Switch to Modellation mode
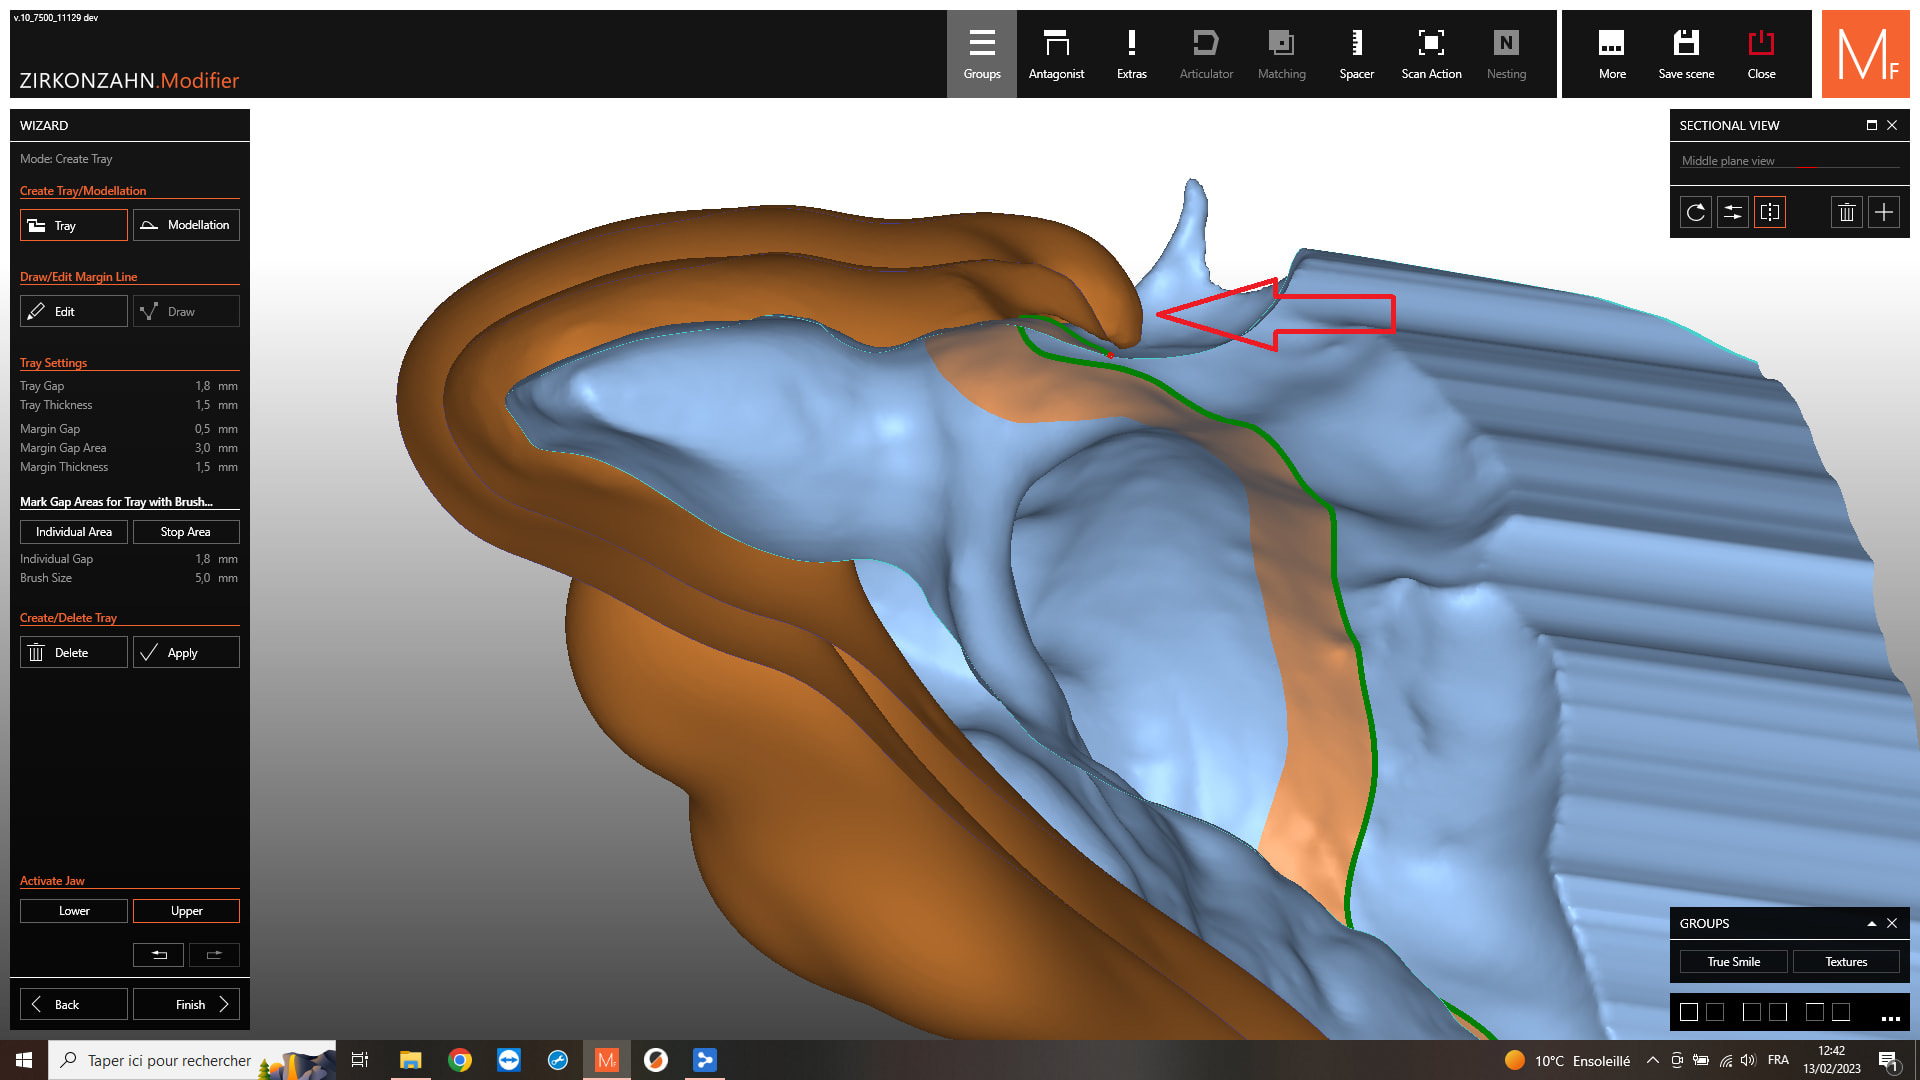The width and height of the screenshot is (1920, 1080). pos(186,225)
